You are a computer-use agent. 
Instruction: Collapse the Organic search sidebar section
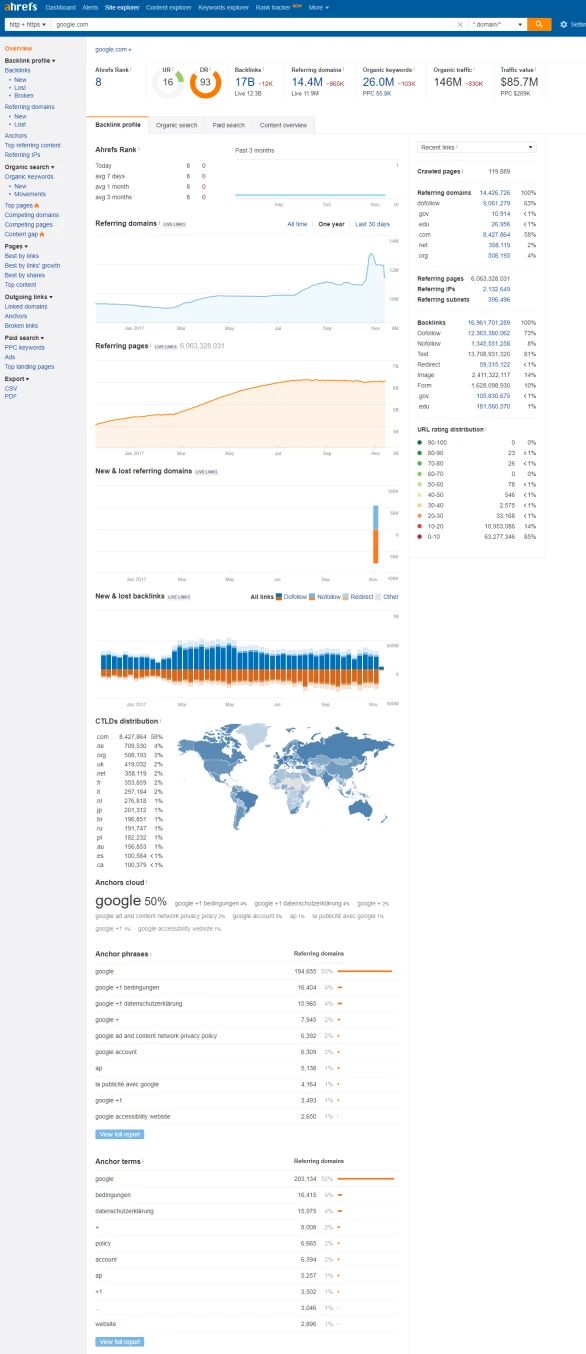click(28, 167)
